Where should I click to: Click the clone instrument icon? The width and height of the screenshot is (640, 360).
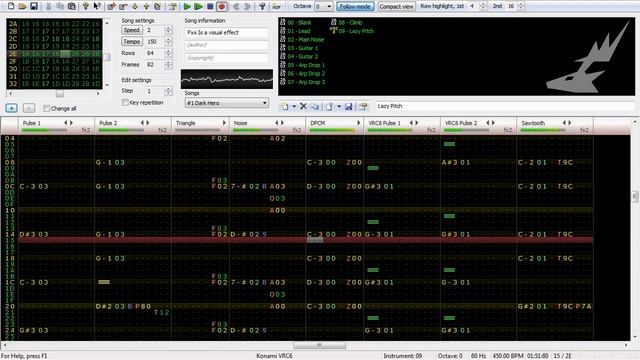(x=315, y=107)
